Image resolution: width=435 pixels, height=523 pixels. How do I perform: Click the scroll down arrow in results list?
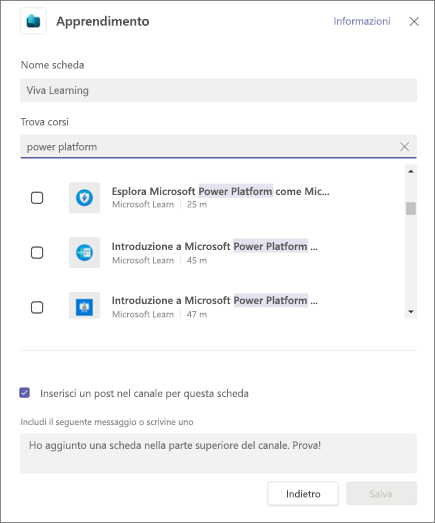[411, 312]
